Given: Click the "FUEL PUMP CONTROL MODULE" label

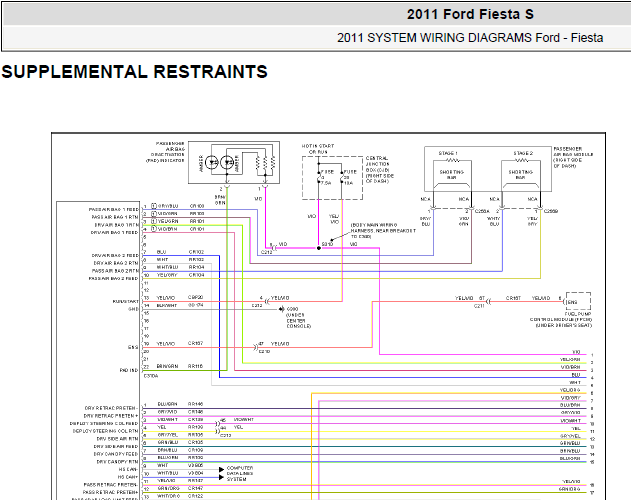Looking at the screenshot, I should pos(561,319).
